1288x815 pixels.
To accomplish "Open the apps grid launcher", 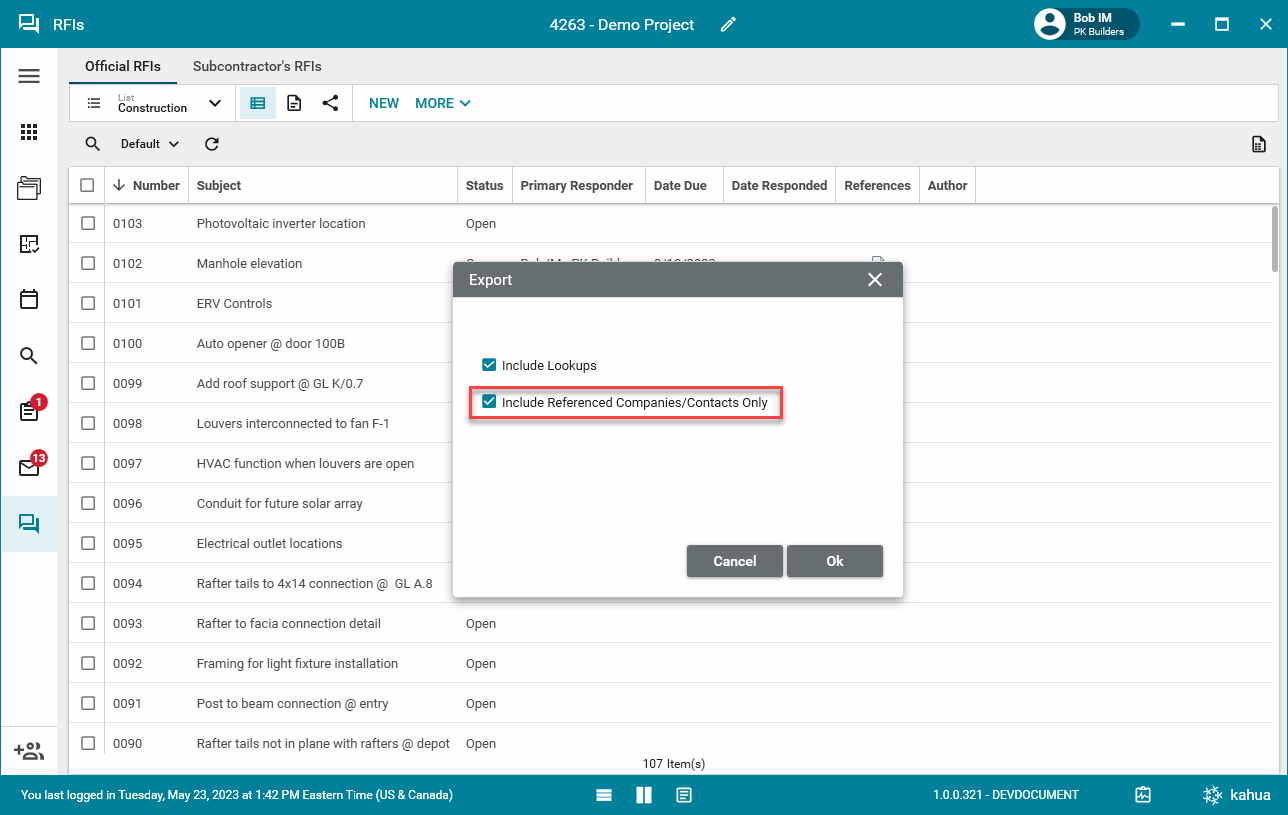I will click(x=29, y=132).
